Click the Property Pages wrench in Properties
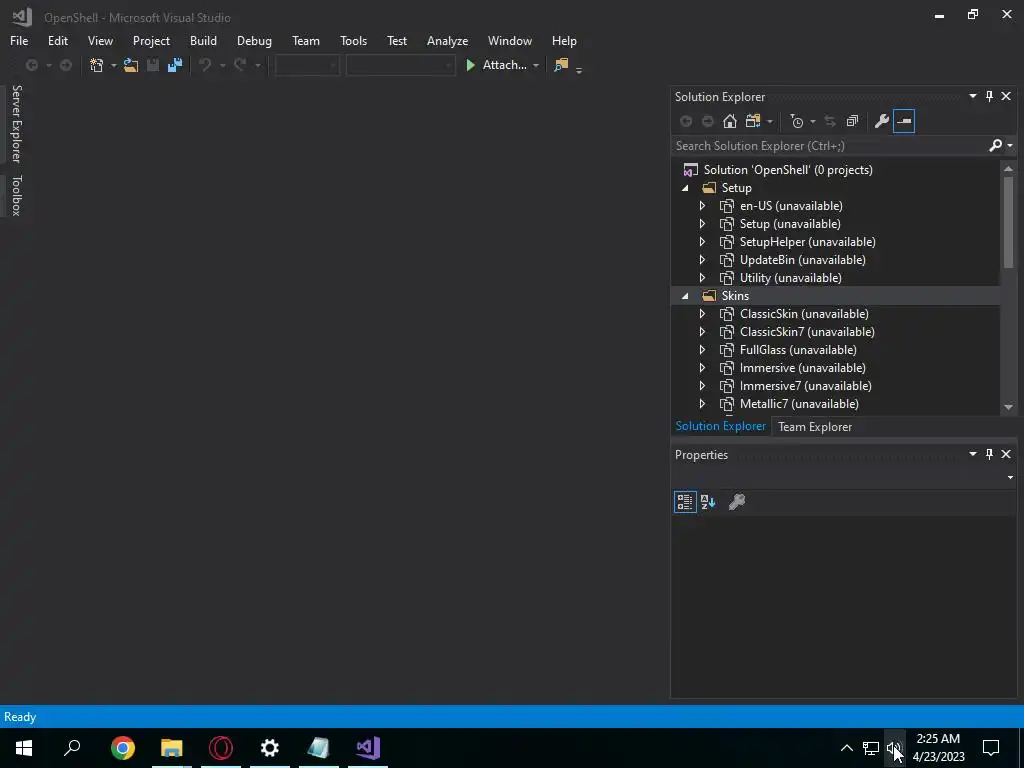Screen dimensions: 1024x768 click(x=737, y=502)
